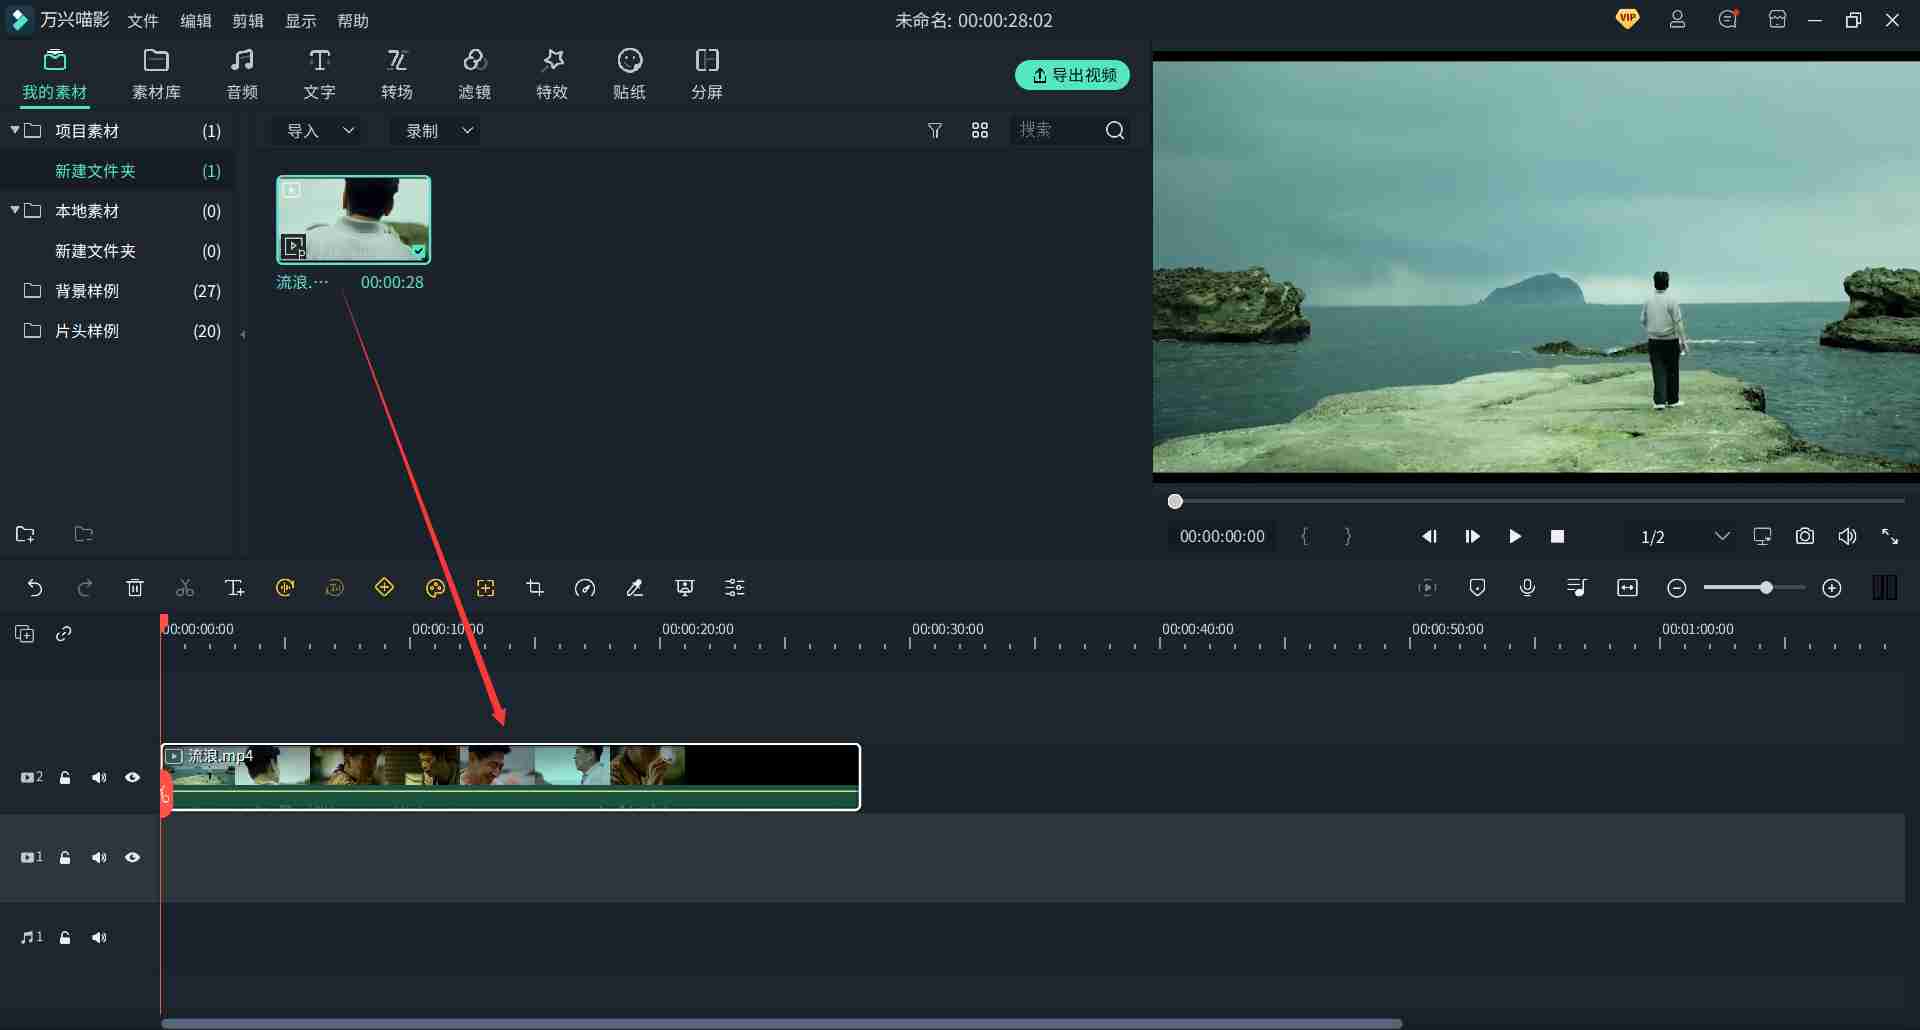1920x1030 pixels.
Task: Mute video track 2 audio
Action: coord(98,778)
